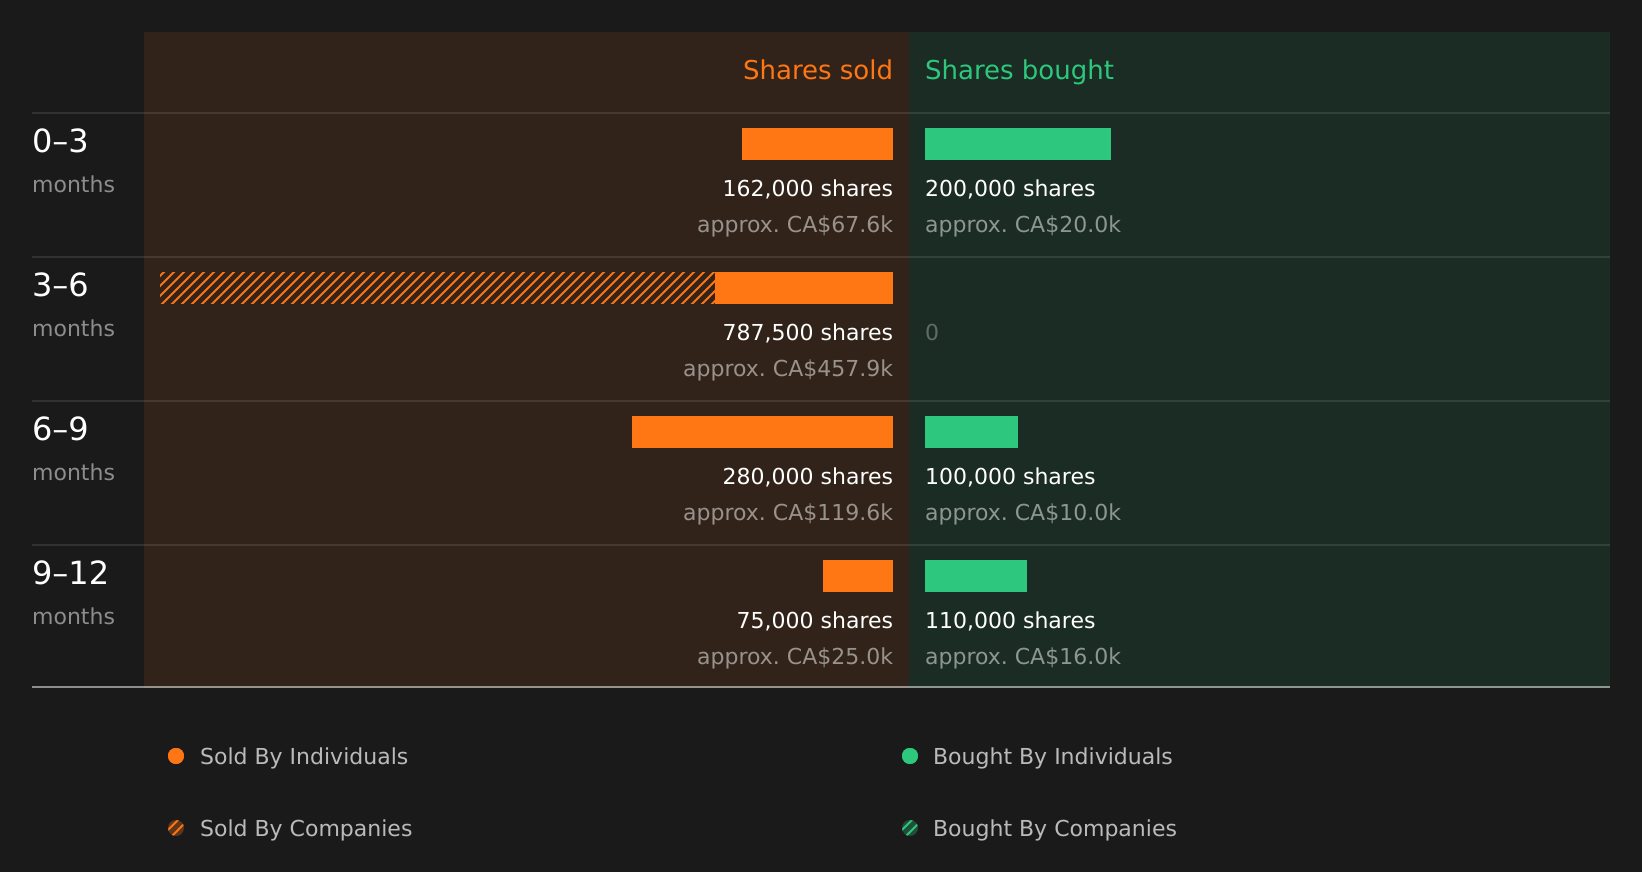
Task: Click the Sold By Companies striped icon
Action: 176,828
